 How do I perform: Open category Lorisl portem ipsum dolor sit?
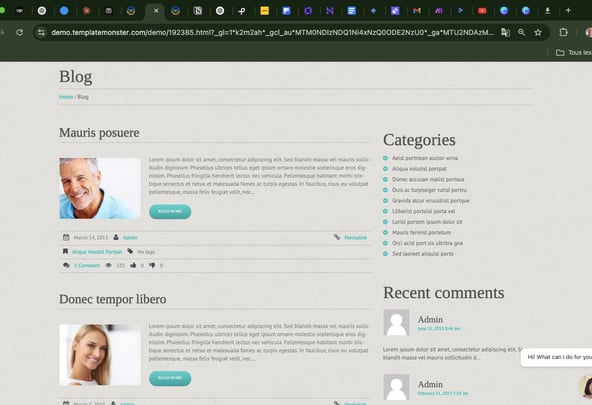427,222
